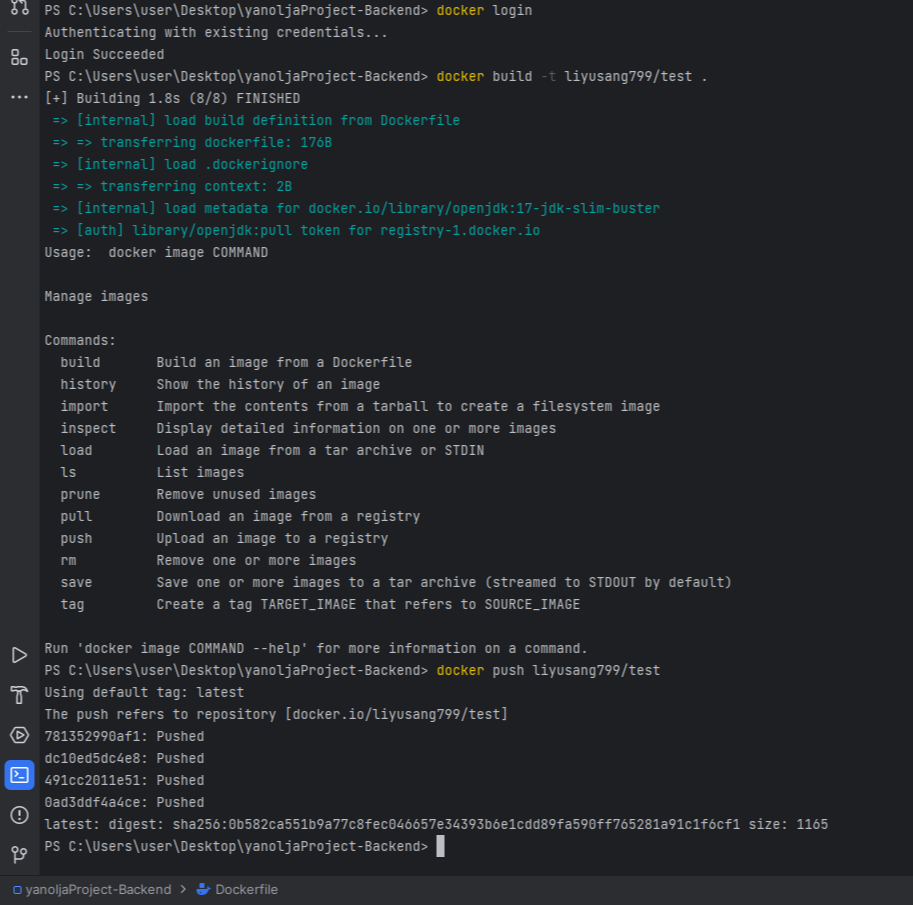This screenshot has height=905, width=913.
Task: Click '[+] Building 1.8s (8/8) FINISHED' line
Action: coord(172,98)
